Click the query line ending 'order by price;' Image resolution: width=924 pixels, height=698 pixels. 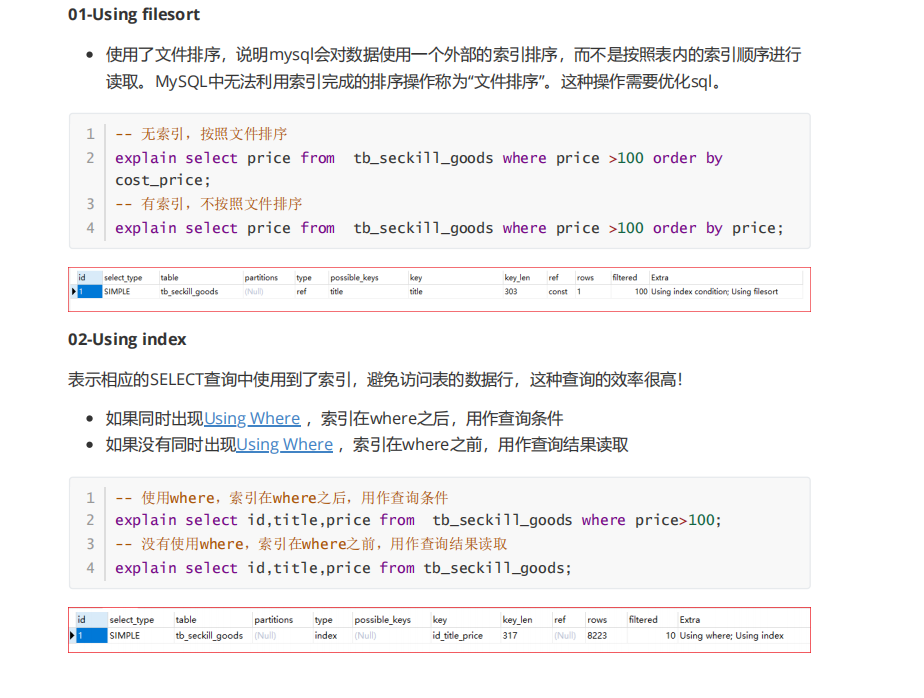tap(449, 228)
